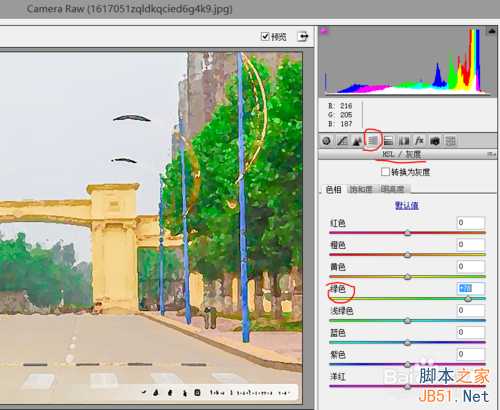The width and height of the screenshot is (500, 410).
Task: Click the 红色 red hue slider handle
Action: (x=407, y=233)
